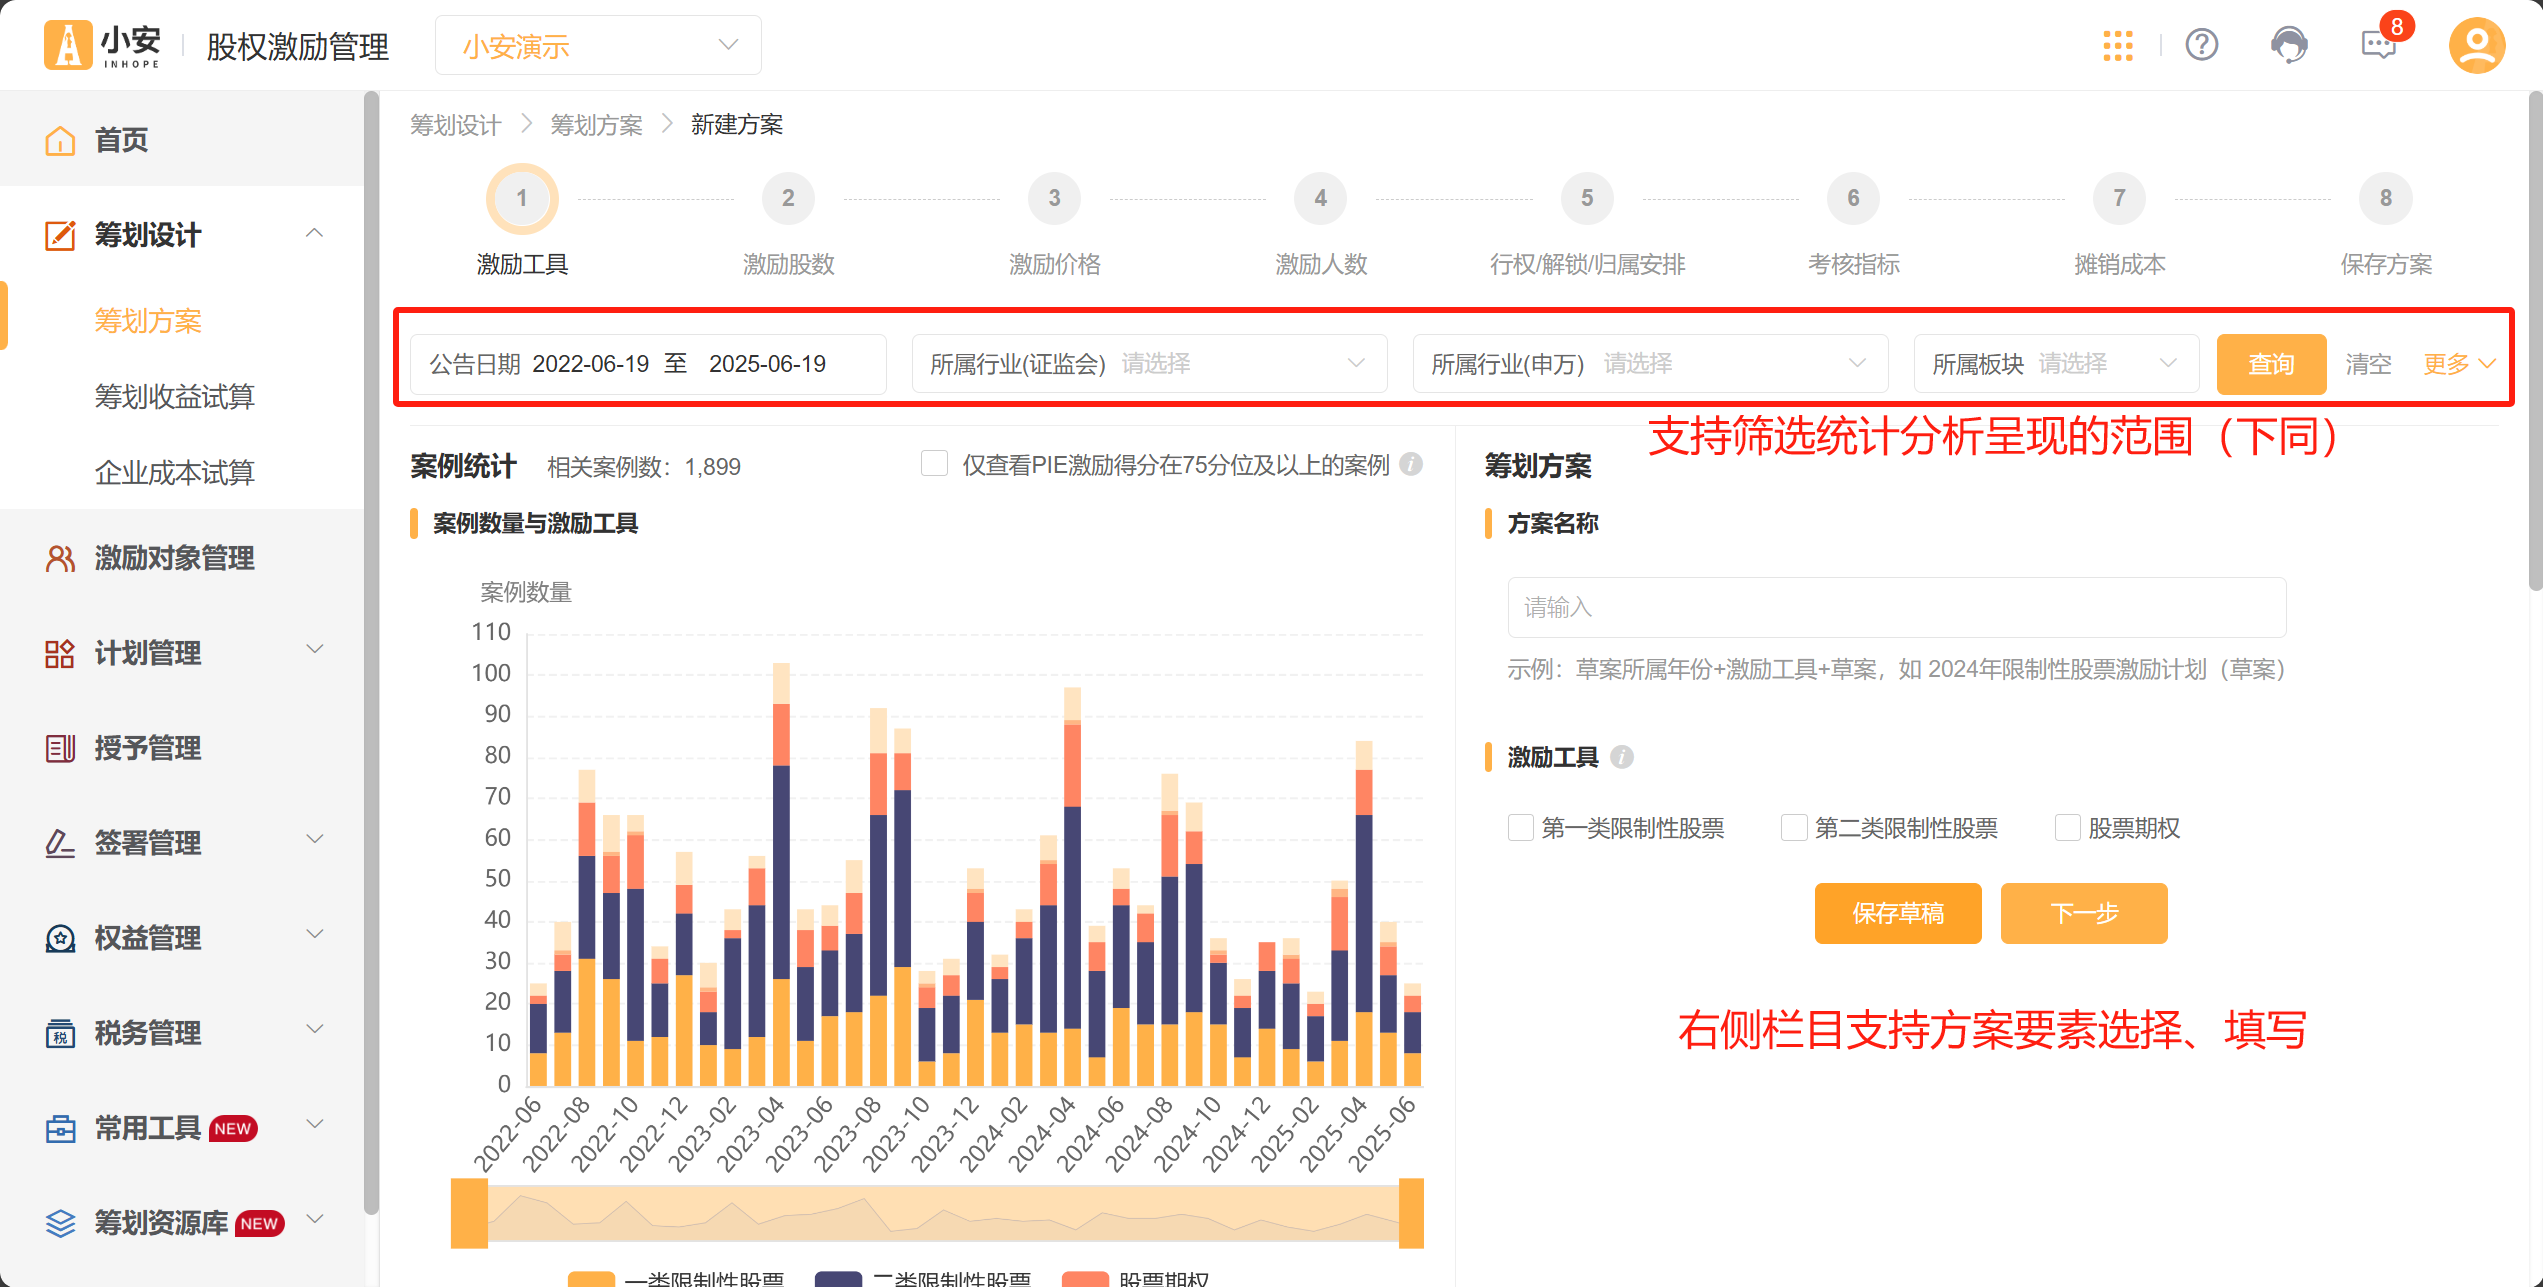Click info icon next to 激励工具 heading
This screenshot has height=1287, width=2543.
[1622, 757]
